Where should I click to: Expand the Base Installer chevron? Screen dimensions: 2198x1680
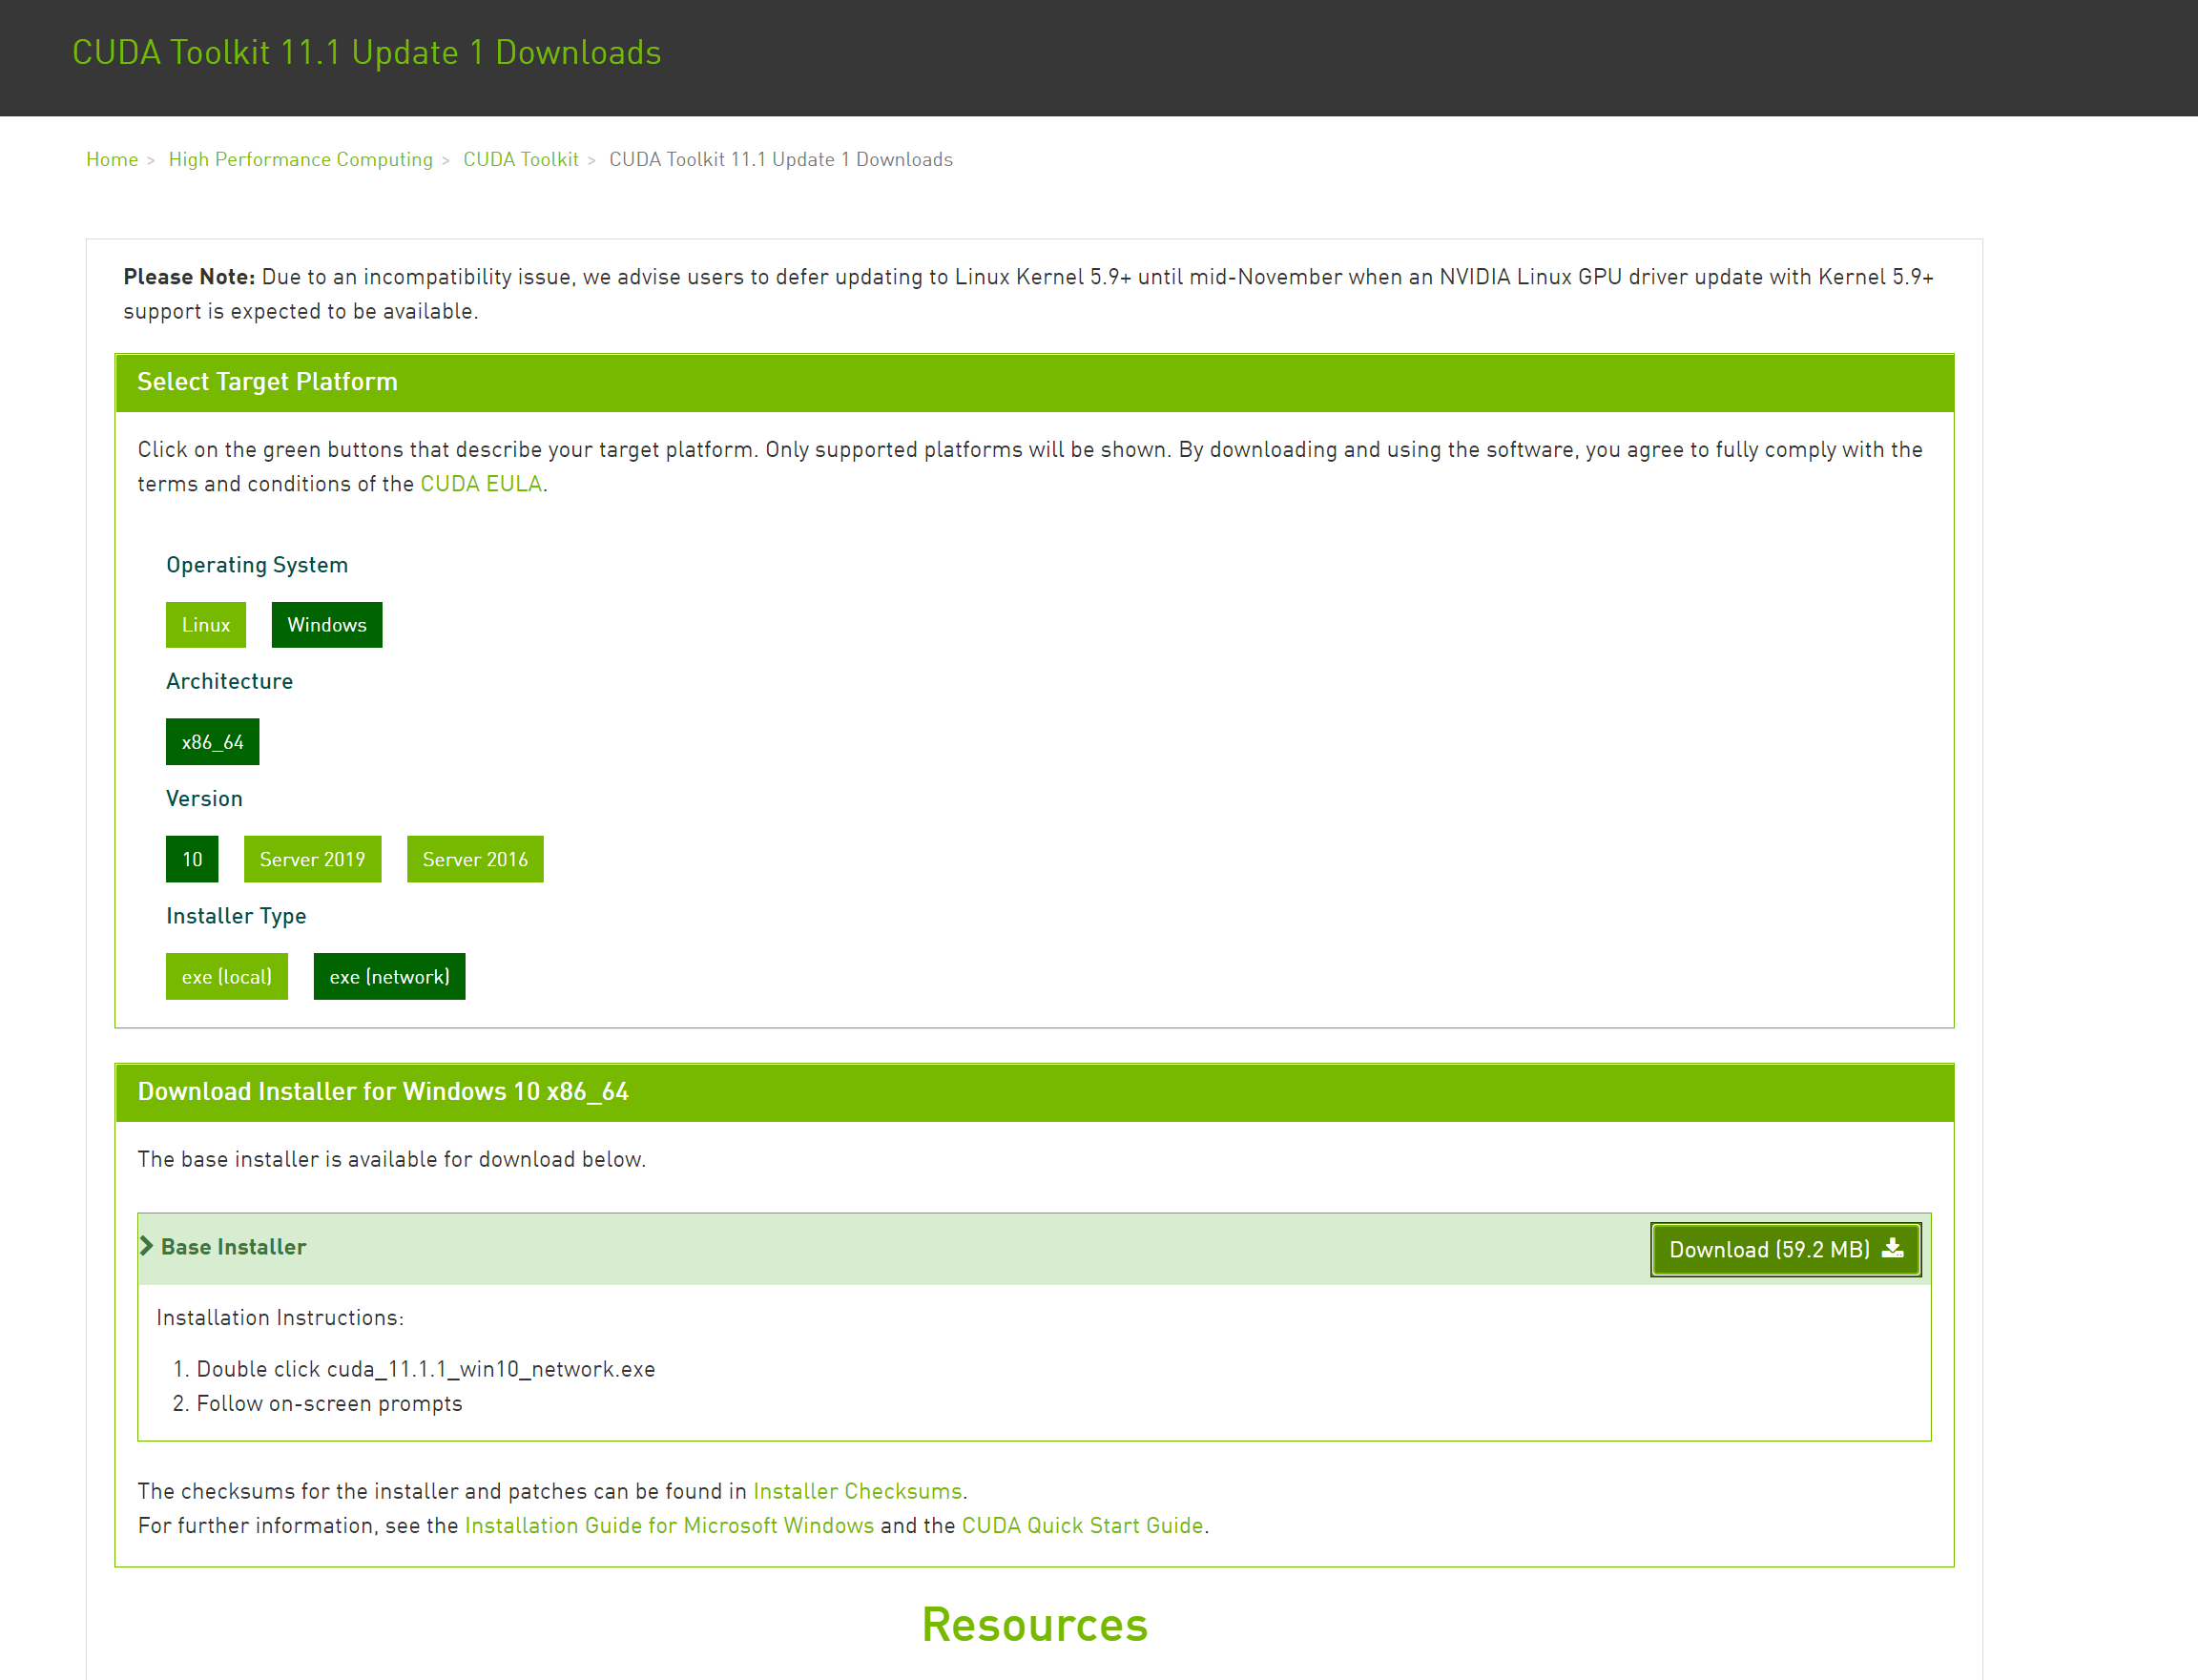point(147,1246)
